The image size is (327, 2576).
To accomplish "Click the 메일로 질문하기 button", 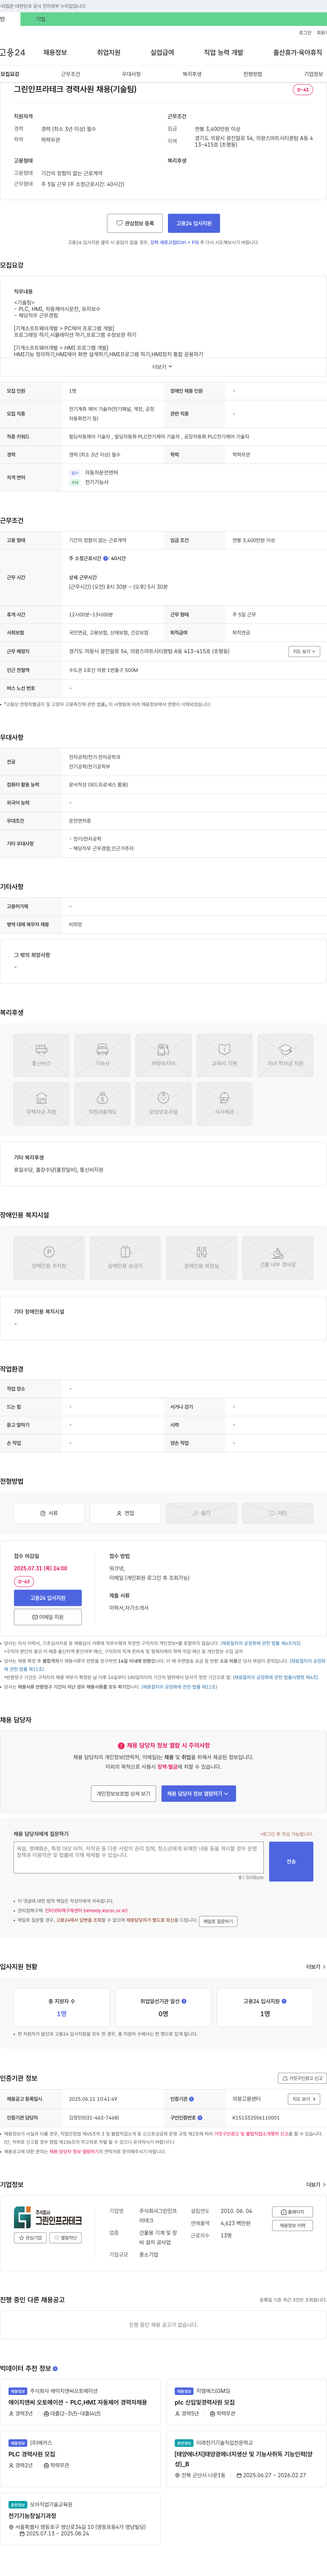I will coord(218,1921).
